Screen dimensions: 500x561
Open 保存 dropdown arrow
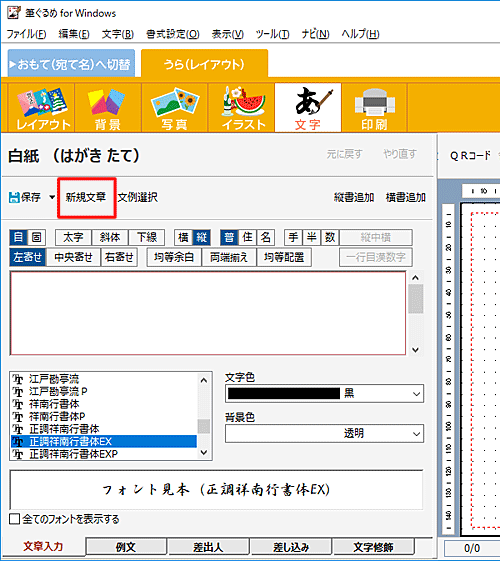coord(52,197)
